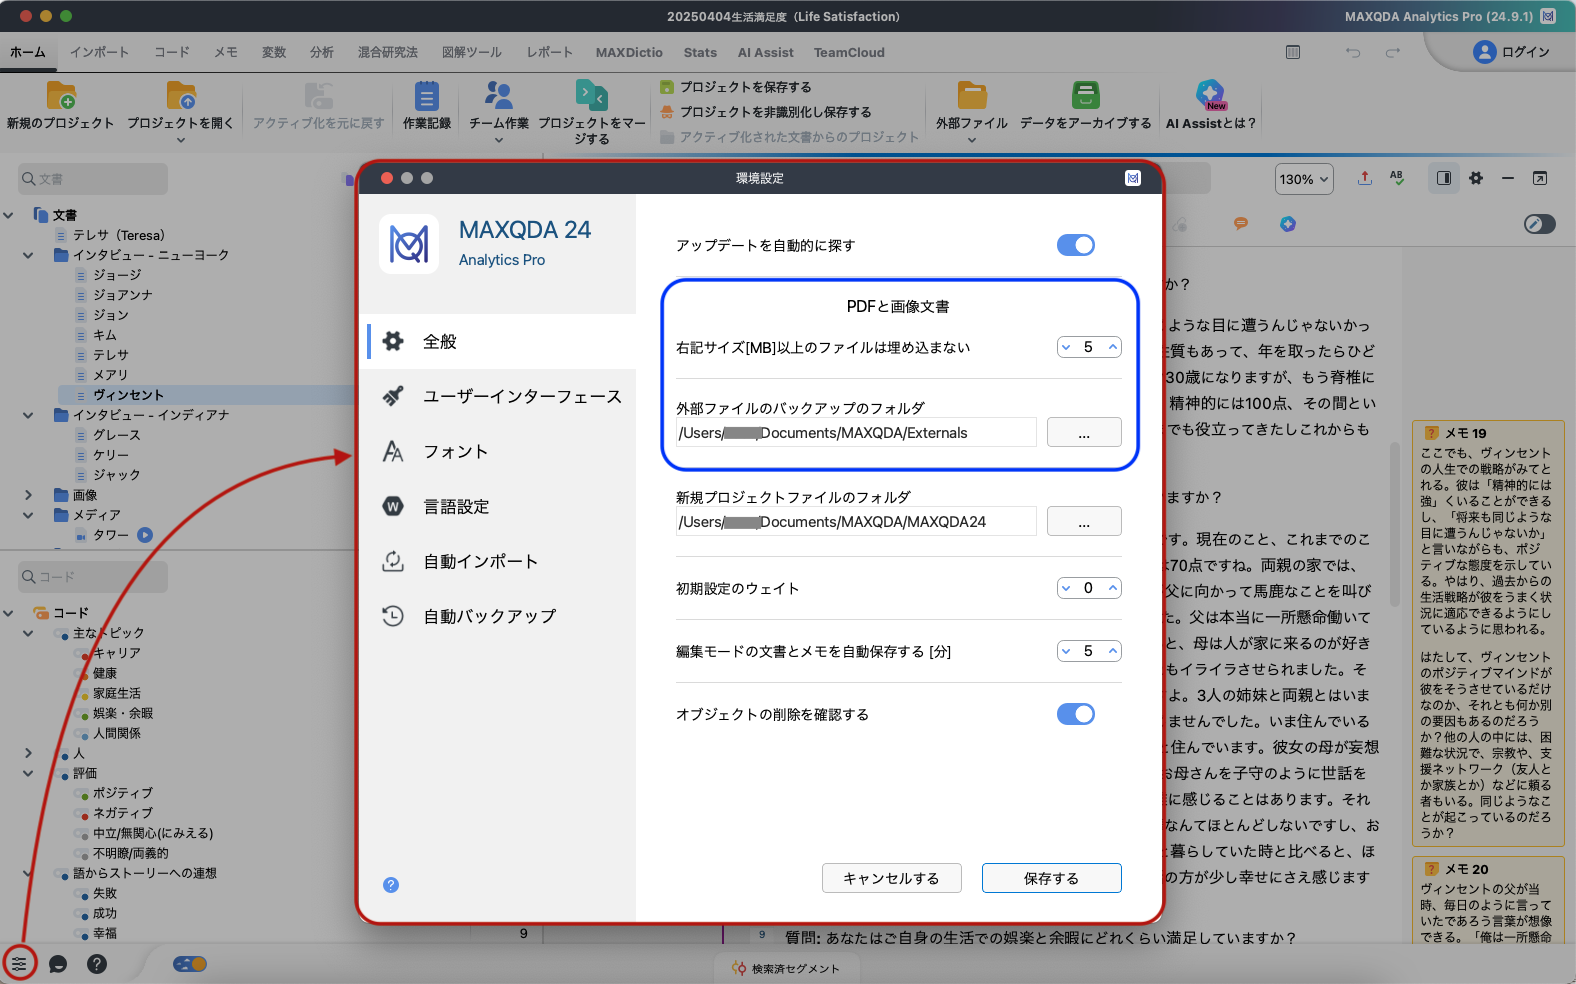1576x984 pixels.
Task: Click the help icon in 環境設定 dialog
Action: [x=391, y=885]
